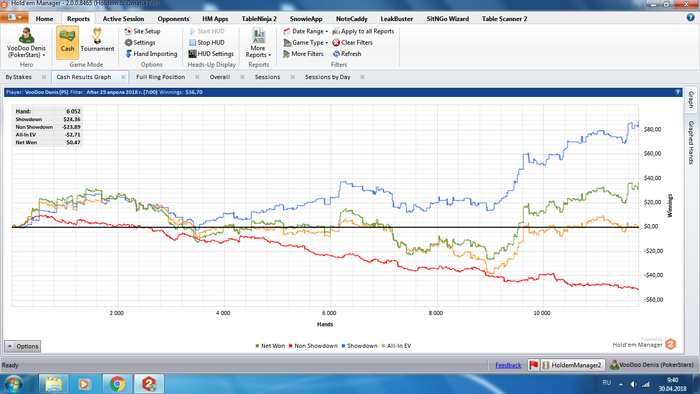Click the blue Showdown legend swatch

tap(343, 346)
